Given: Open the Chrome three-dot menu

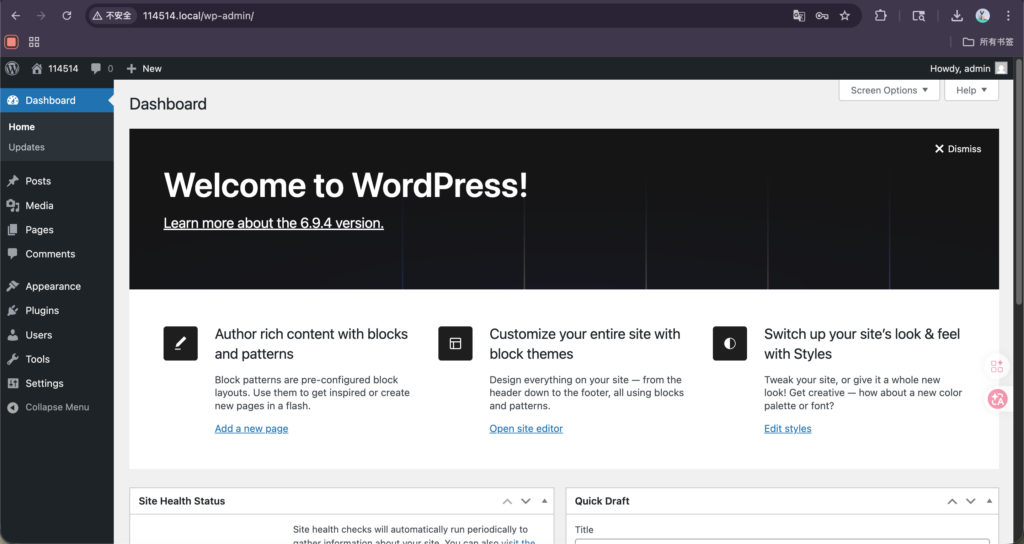Looking at the screenshot, I should click(1008, 16).
